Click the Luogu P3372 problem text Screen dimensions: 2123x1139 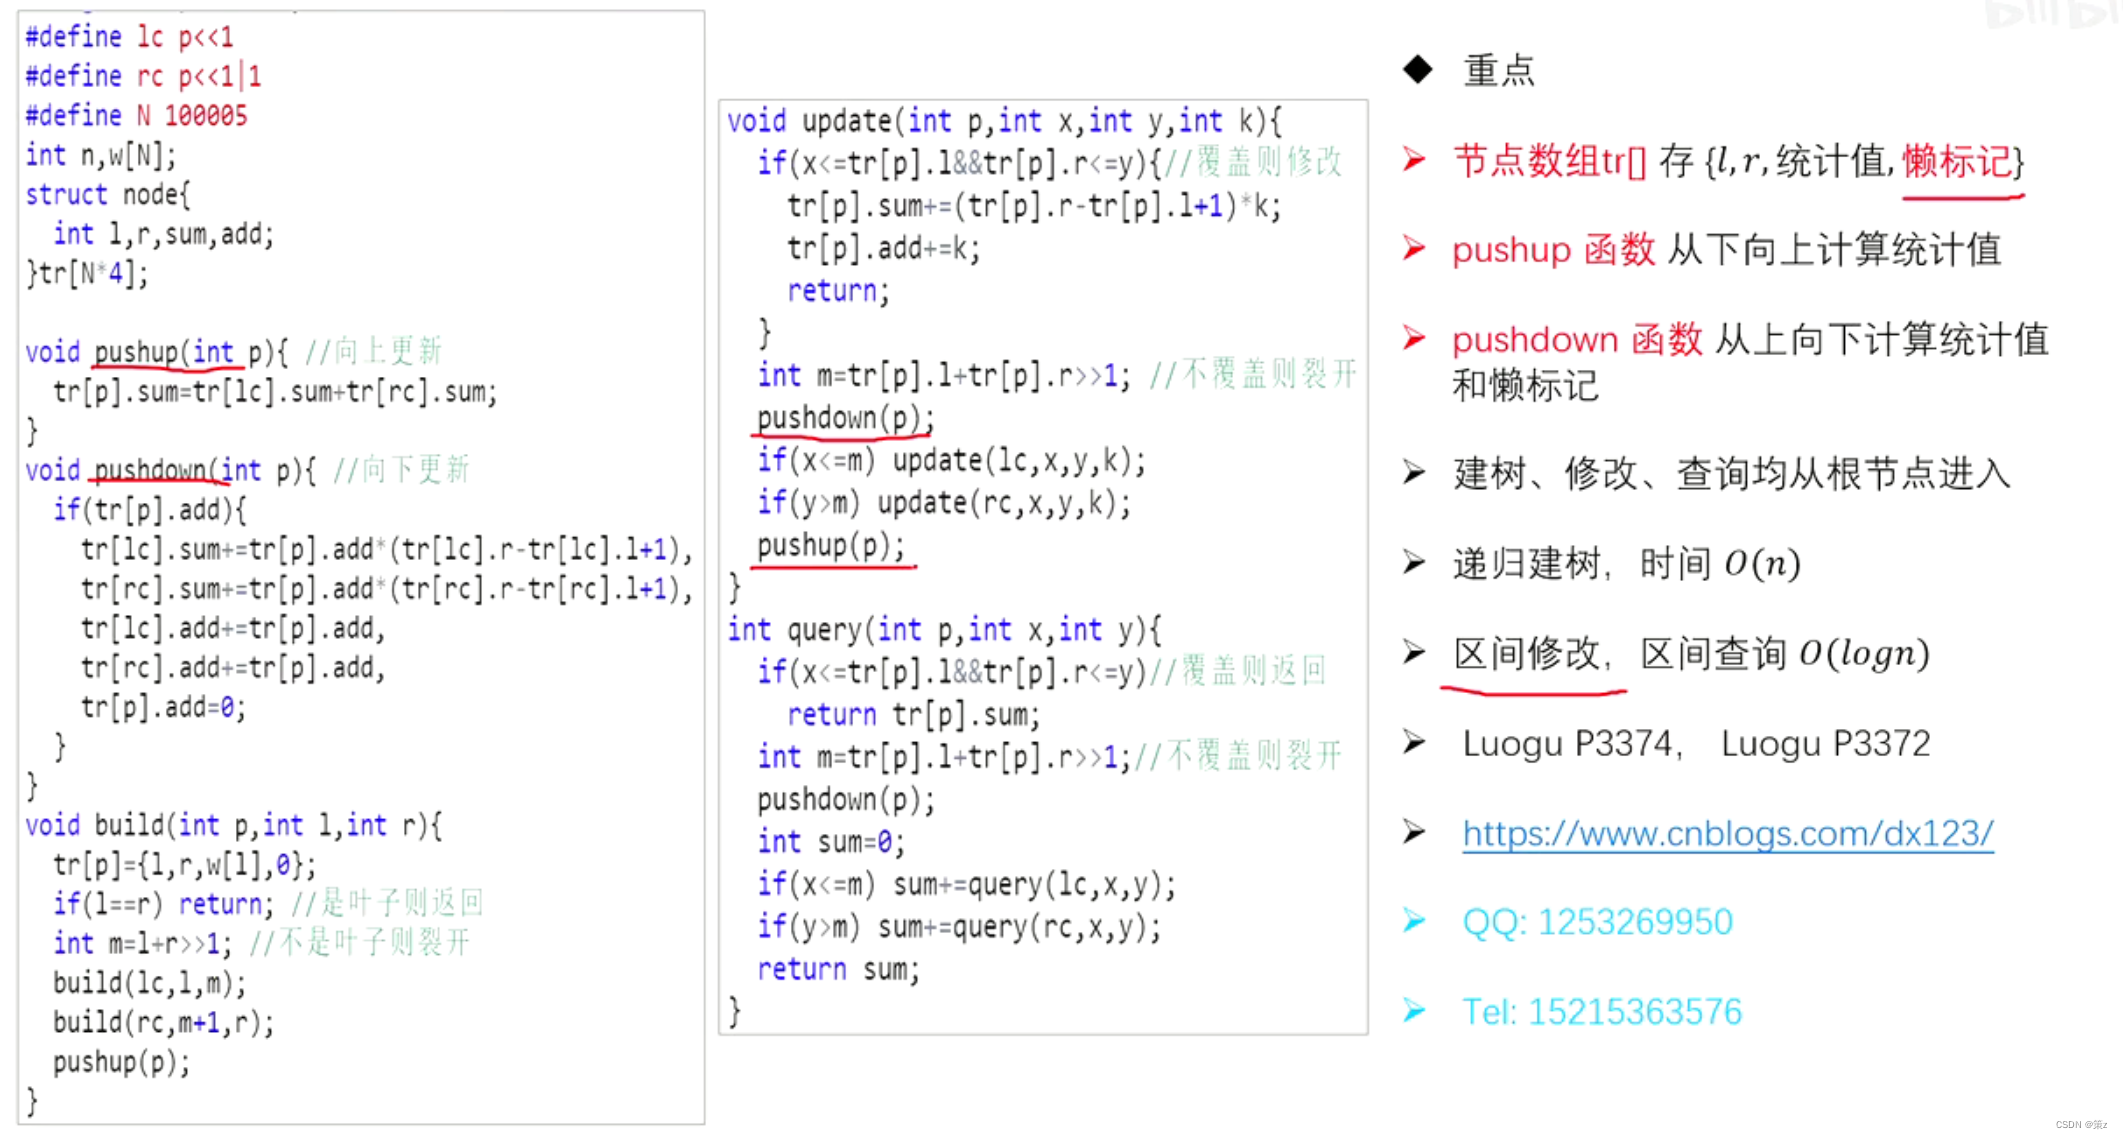[x=1825, y=743]
